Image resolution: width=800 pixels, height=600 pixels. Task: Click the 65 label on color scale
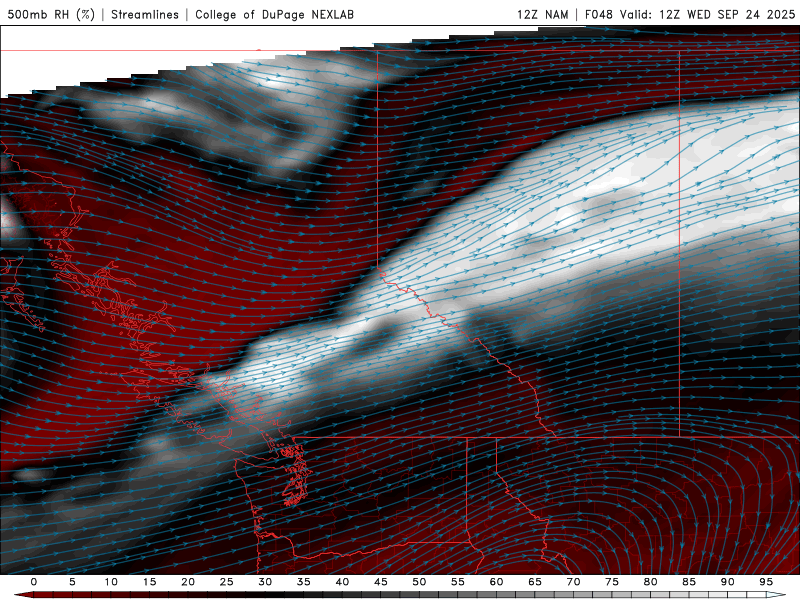(x=535, y=582)
